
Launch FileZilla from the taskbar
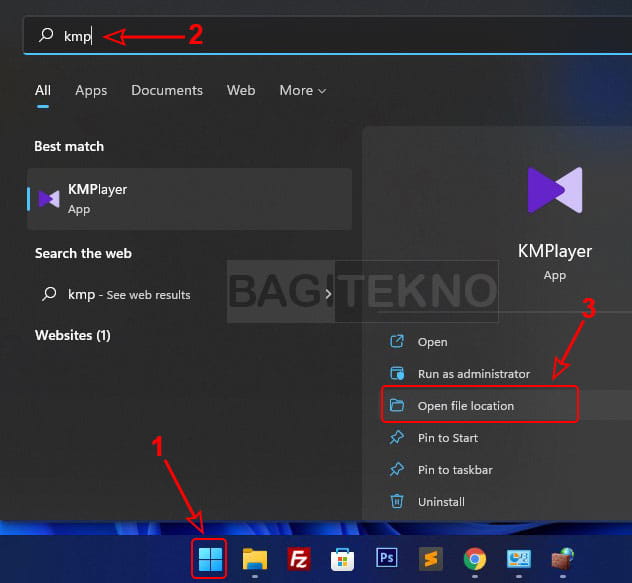click(x=299, y=559)
